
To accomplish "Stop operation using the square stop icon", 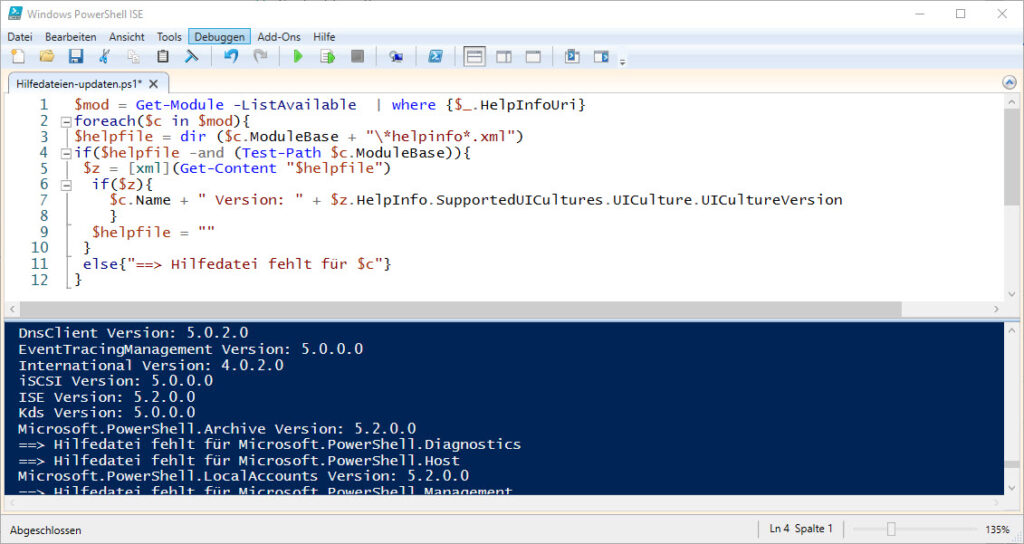I will click(x=357, y=57).
